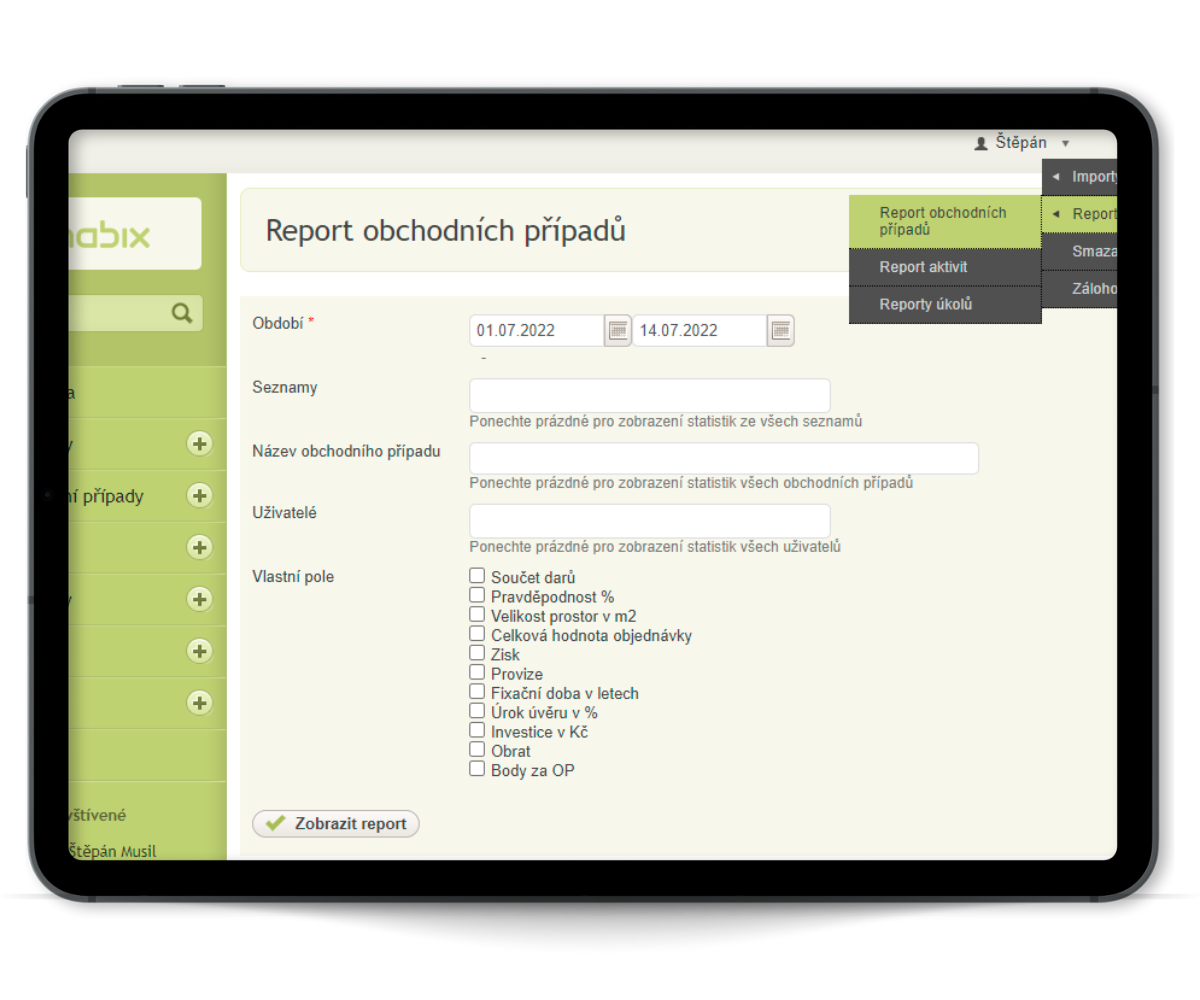Expand the Reporty submenu arrow
Image resolution: width=1200 pixels, height=1000 pixels.
(x=1056, y=214)
